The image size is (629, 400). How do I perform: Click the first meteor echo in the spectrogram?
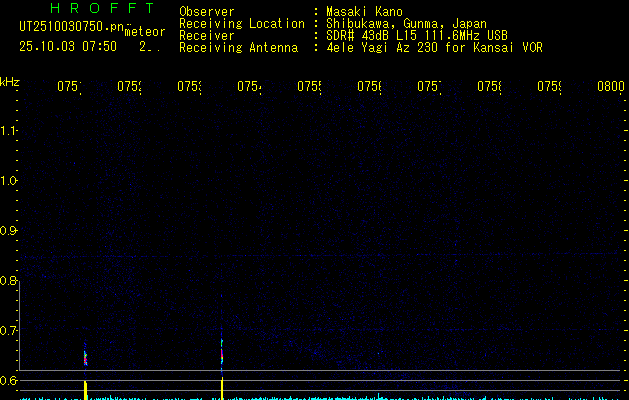click(85, 355)
